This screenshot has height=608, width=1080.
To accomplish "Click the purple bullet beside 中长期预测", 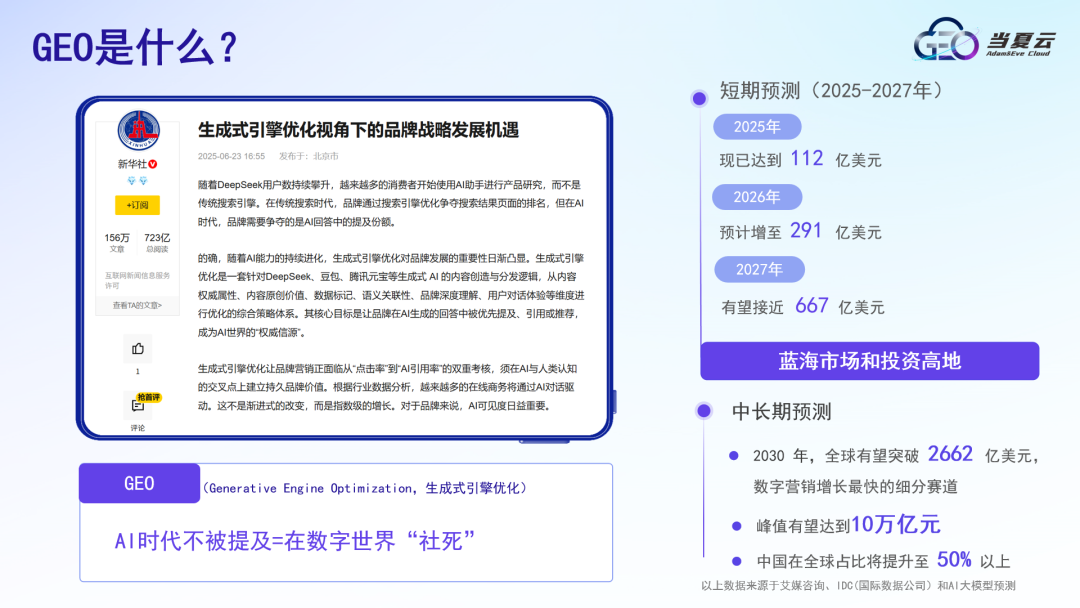I will [704, 411].
